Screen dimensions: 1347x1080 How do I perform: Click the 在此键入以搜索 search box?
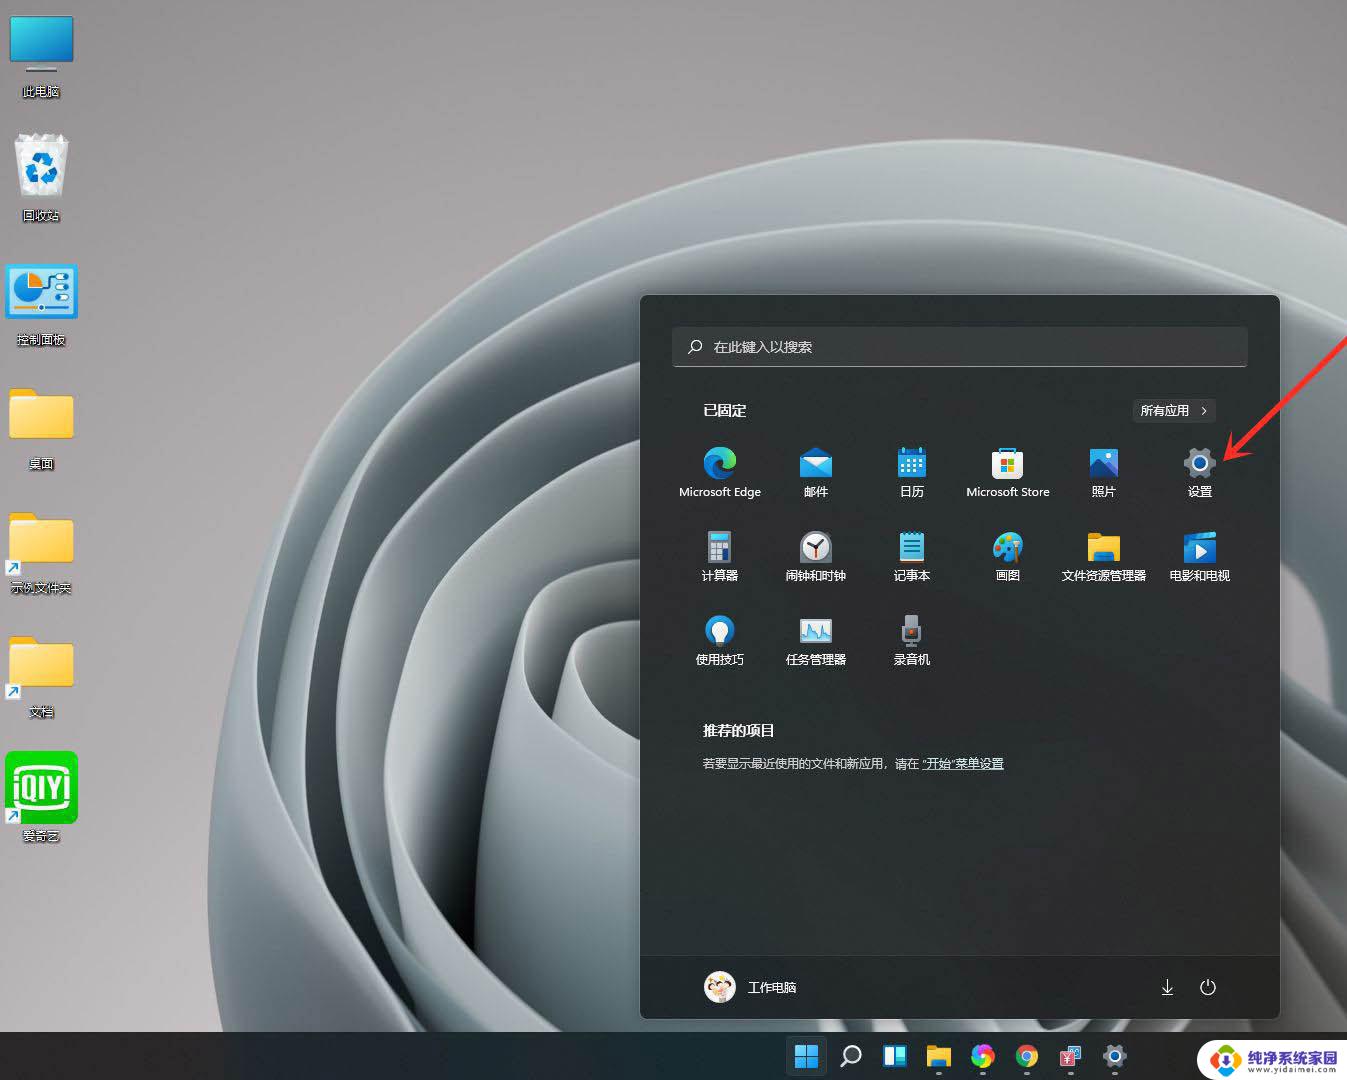(x=960, y=347)
